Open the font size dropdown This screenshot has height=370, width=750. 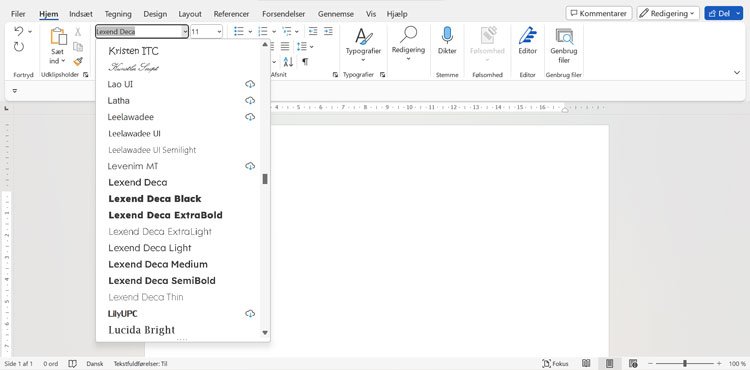220,32
